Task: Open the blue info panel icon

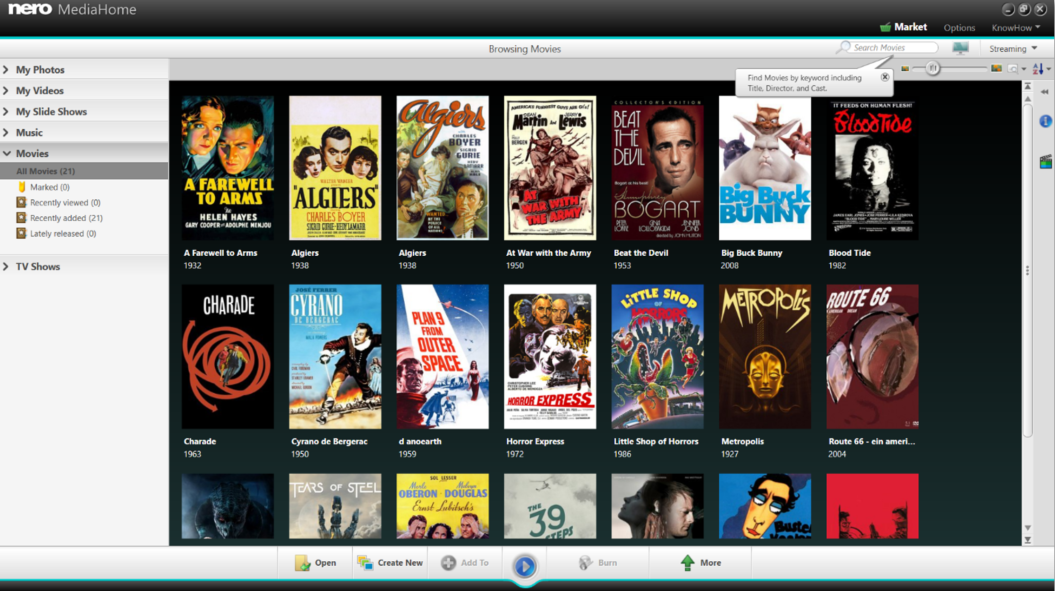Action: [1045, 121]
